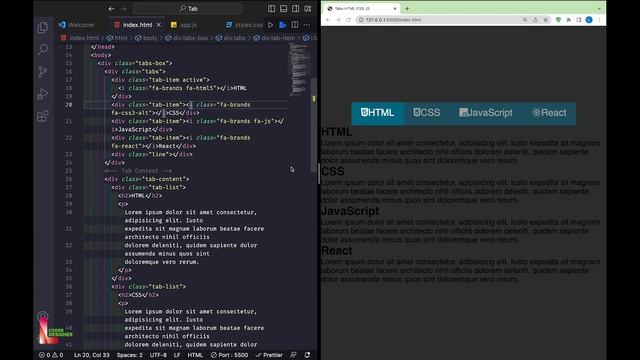Viewport: 640px width, 360px height.
Task: Zoom icon in browser address bar
Action: 525,20
